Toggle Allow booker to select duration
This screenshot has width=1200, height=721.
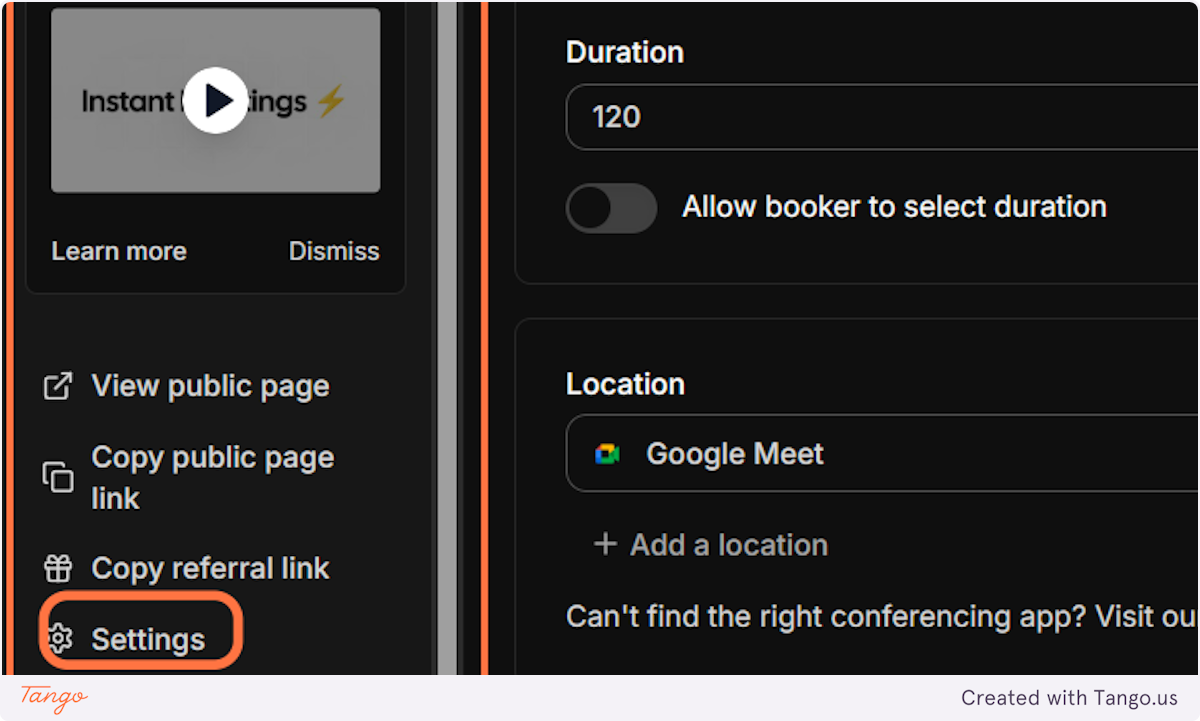pos(611,208)
